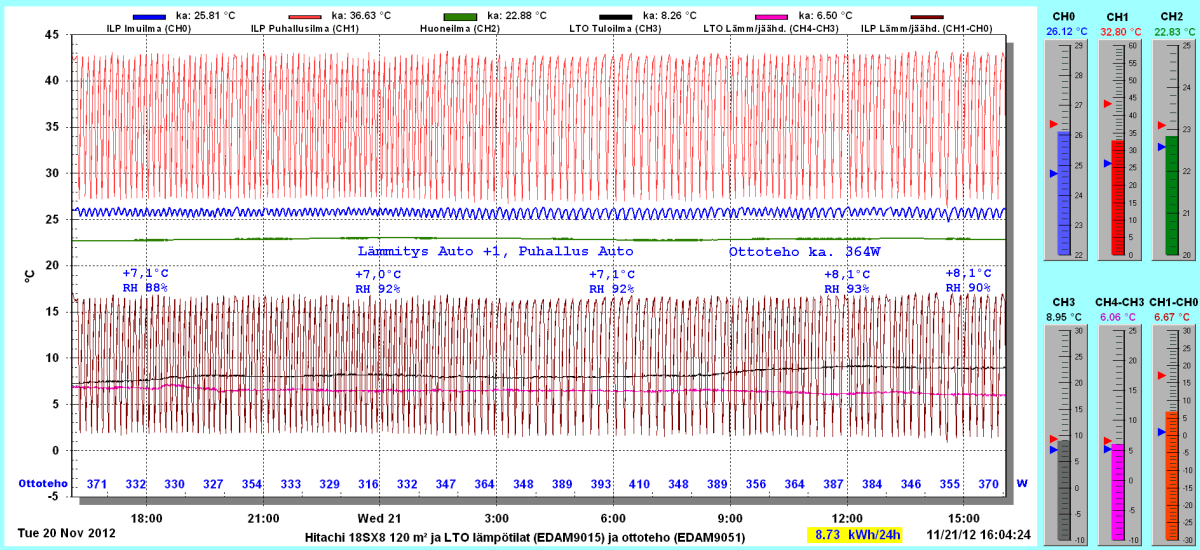Click the annotation RH 93%

[x=846, y=288]
